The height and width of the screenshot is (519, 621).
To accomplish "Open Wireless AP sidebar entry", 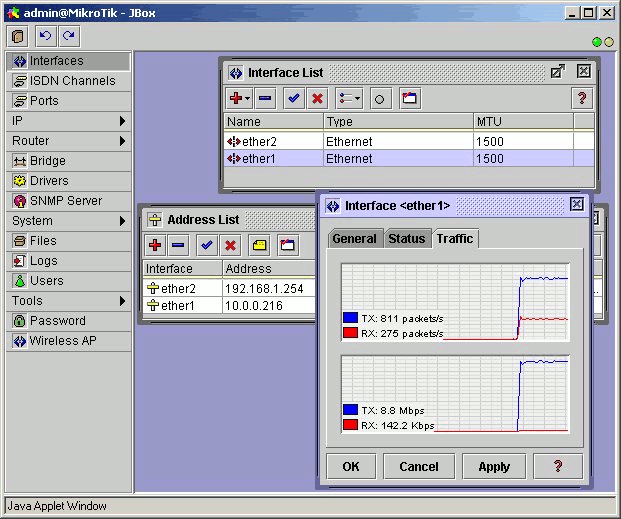I will tap(68, 341).
